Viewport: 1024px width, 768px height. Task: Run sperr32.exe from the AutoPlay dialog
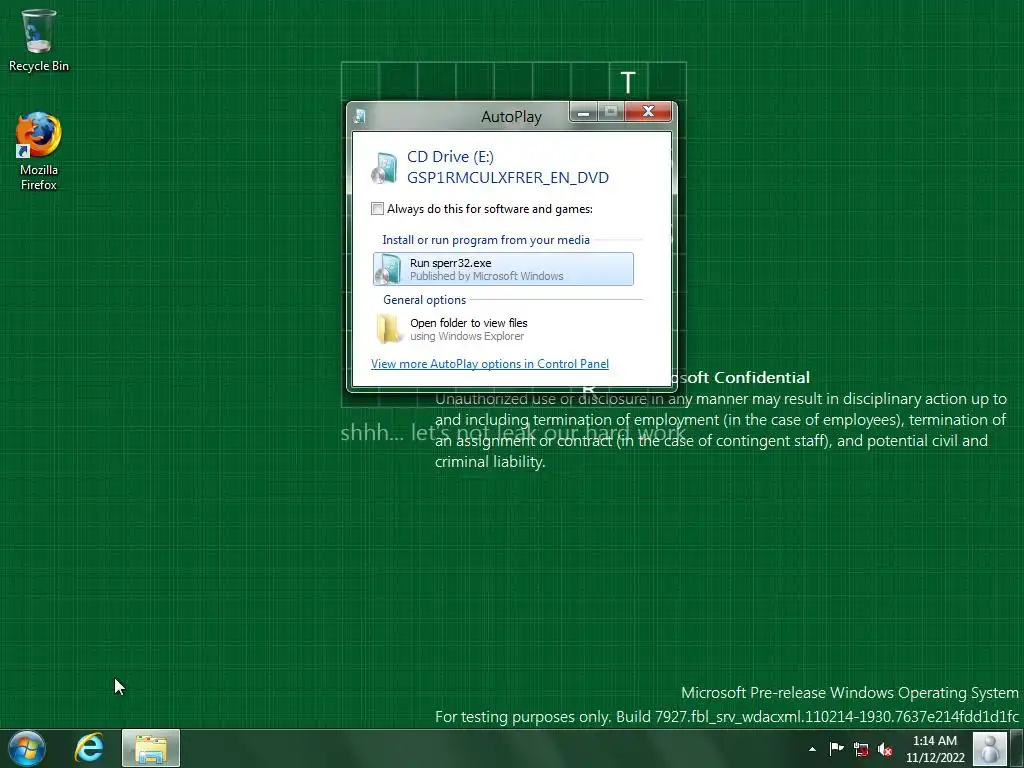point(503,269)
